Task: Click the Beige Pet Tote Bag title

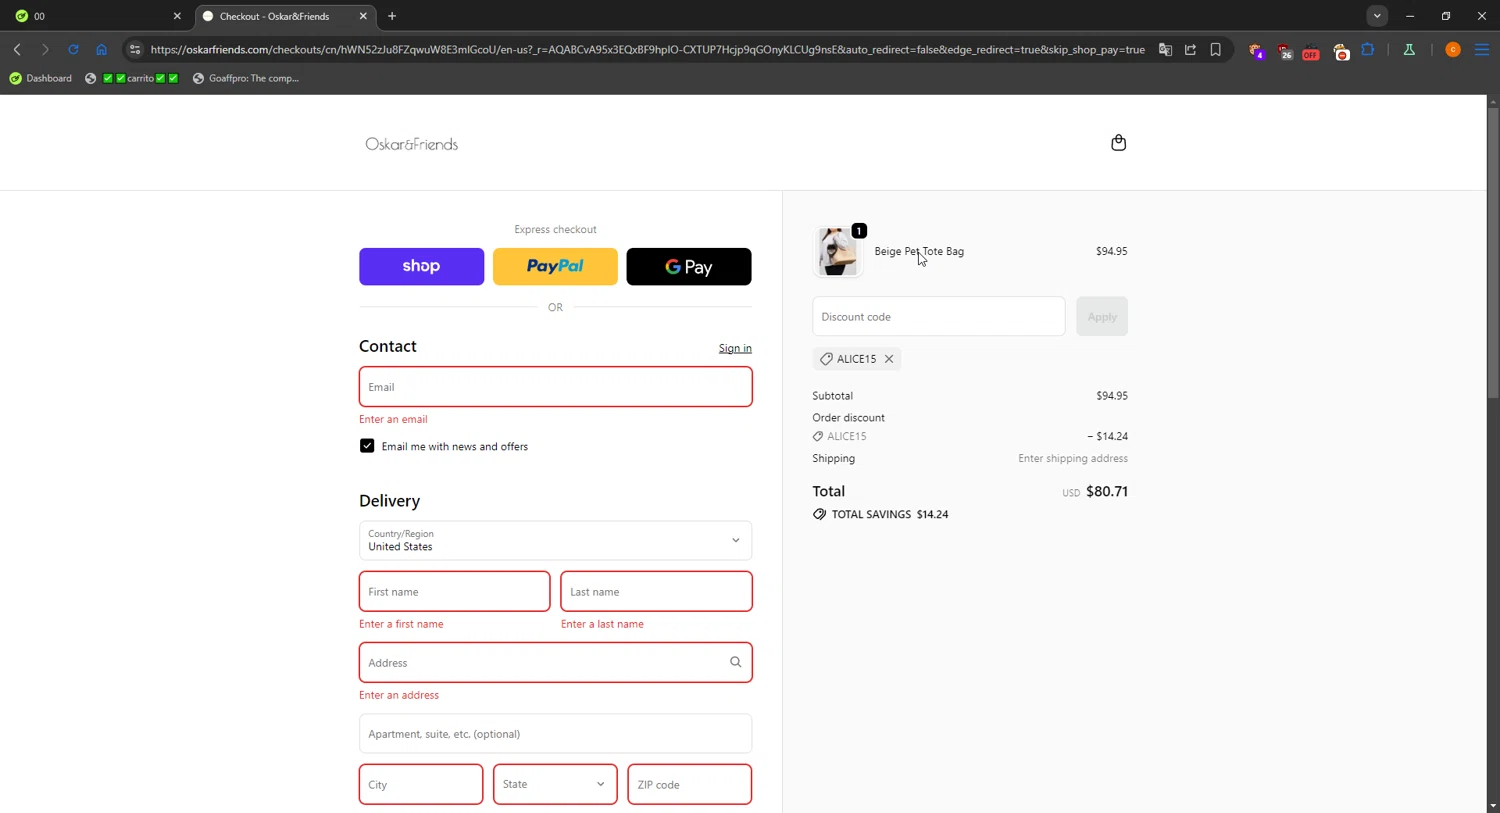Action: [x=919, y=251]
